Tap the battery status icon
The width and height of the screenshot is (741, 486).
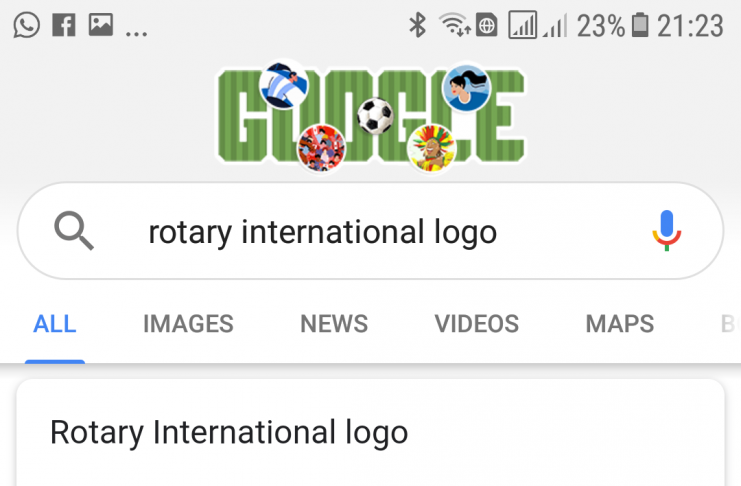(641, 25)
